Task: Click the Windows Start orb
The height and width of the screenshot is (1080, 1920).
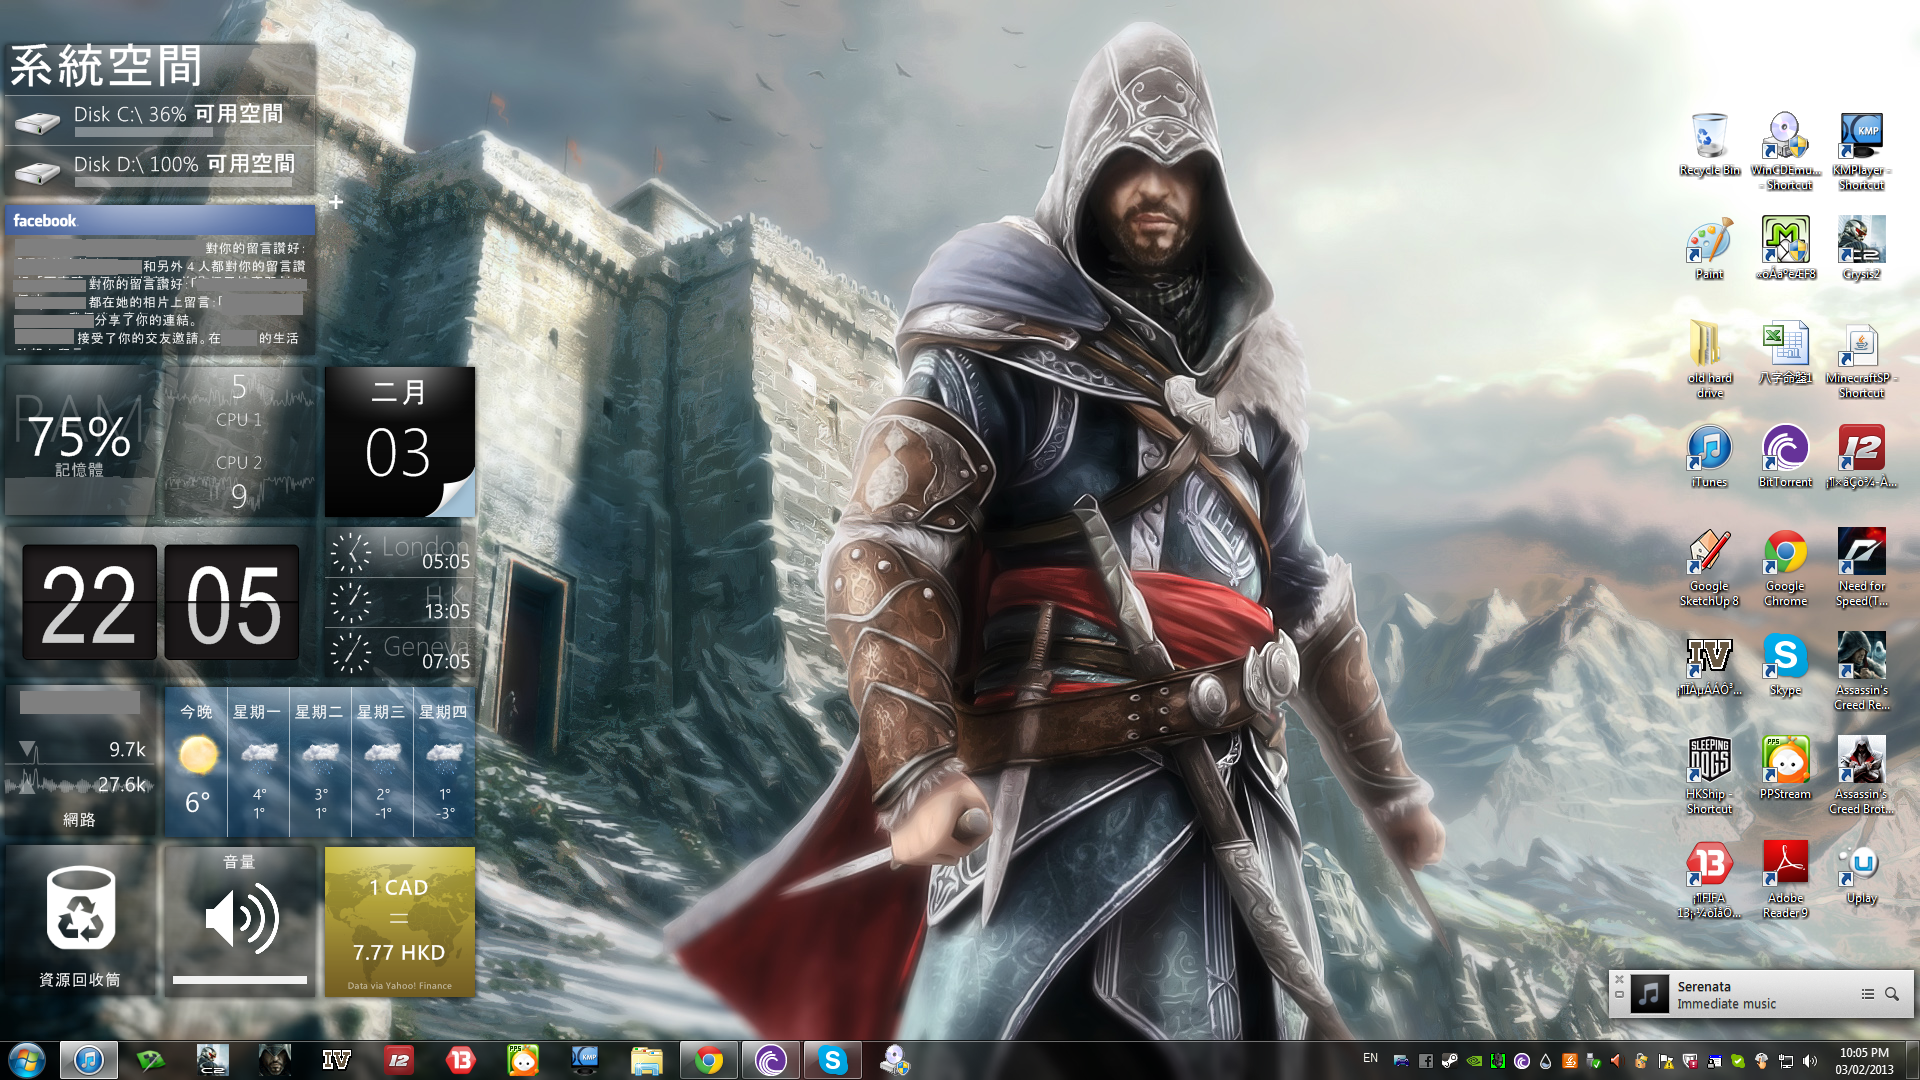Action: pos(27,1060)
